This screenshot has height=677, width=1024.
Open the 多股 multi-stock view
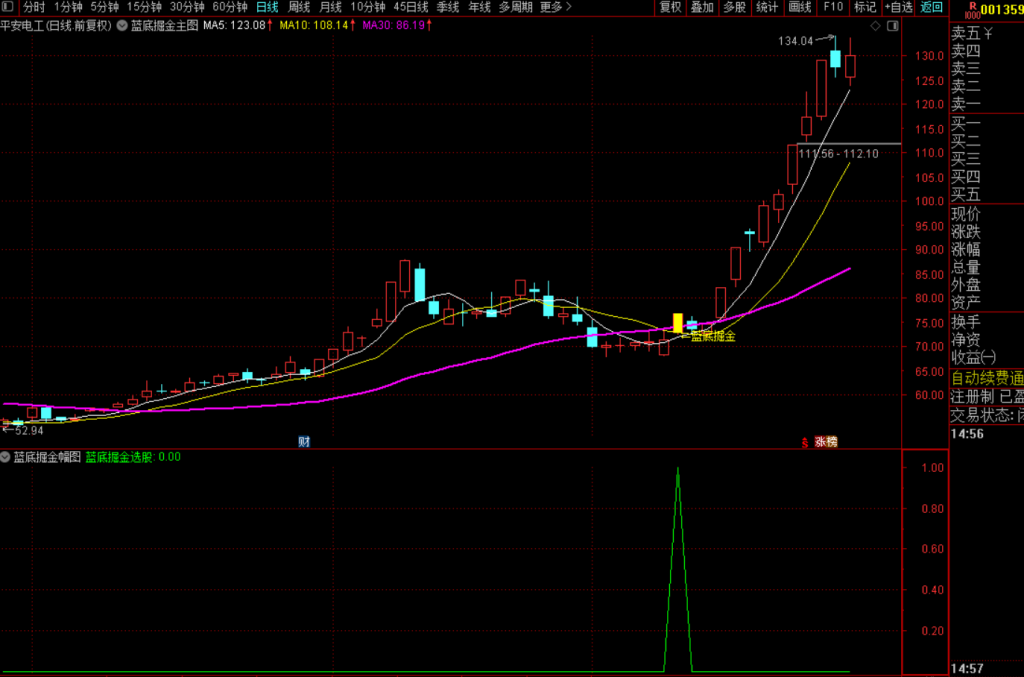(x=735, y=7)
